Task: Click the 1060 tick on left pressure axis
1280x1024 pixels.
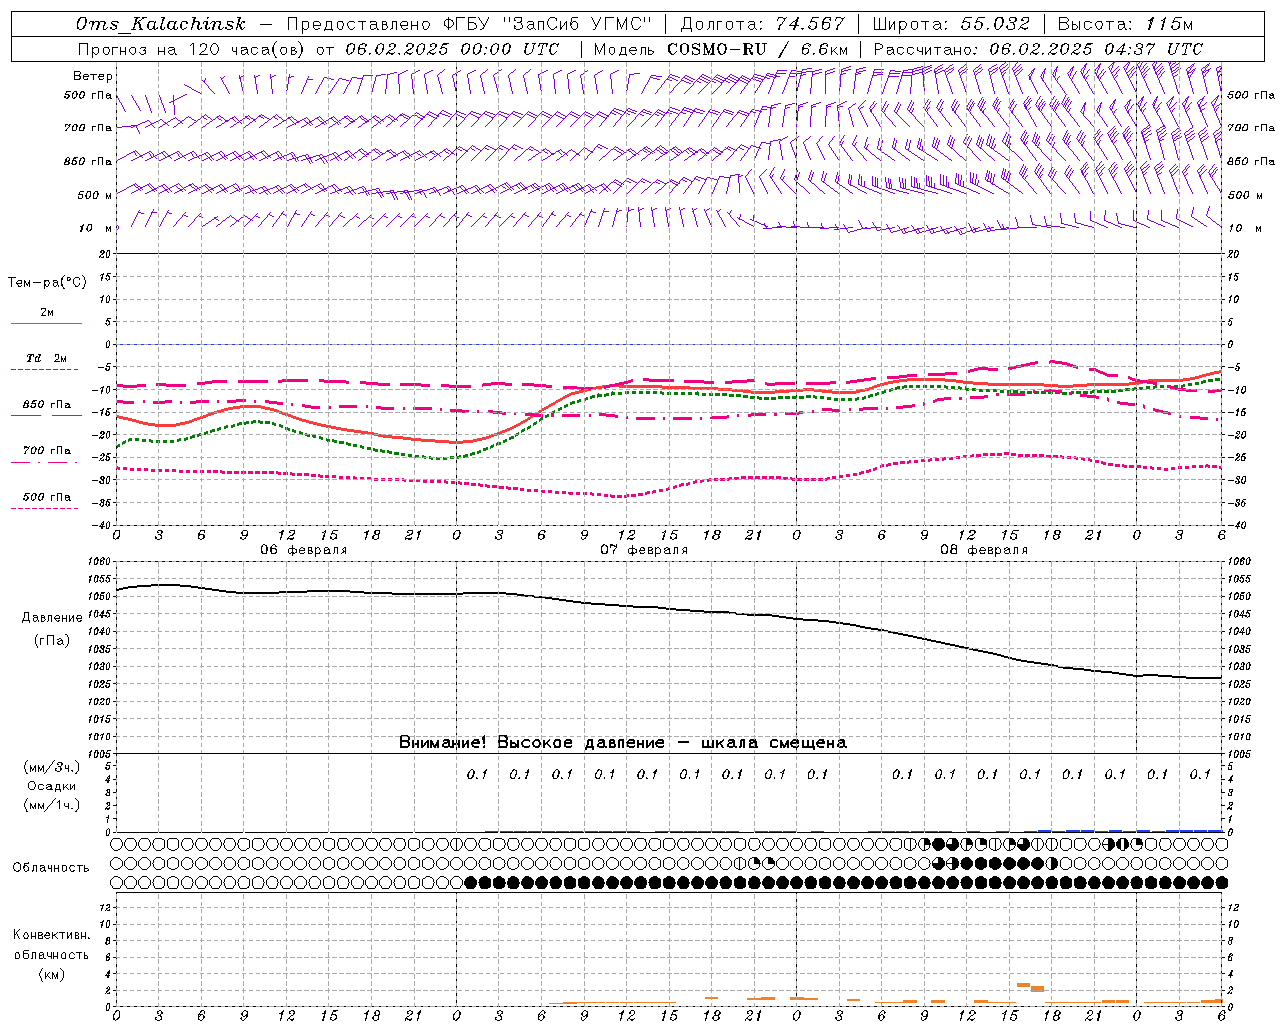Action: point(100,562)
